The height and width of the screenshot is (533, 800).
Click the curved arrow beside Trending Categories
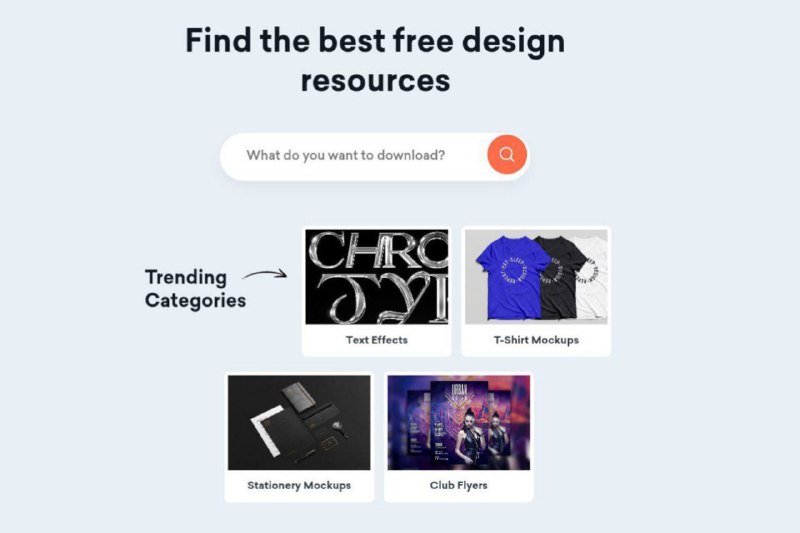265,274
